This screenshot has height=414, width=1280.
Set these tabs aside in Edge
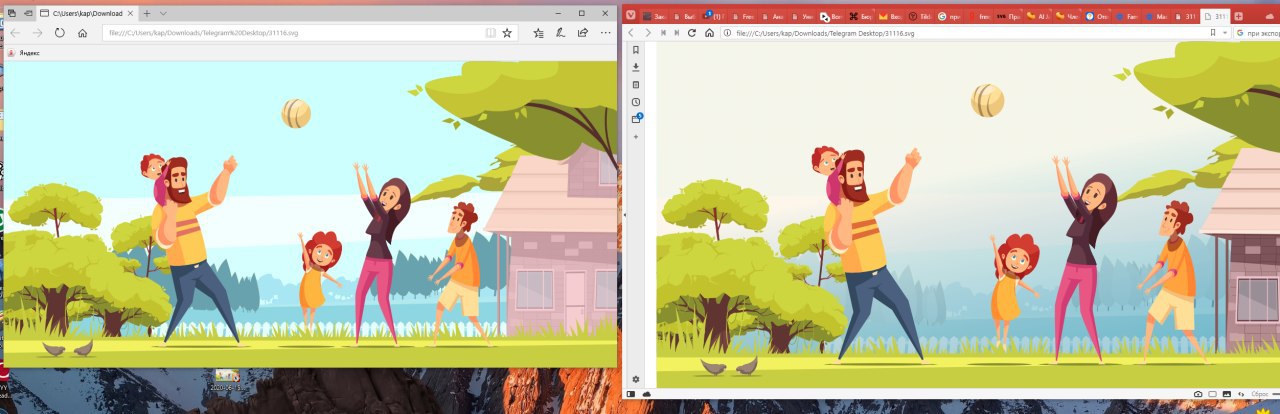click(28, 13)
